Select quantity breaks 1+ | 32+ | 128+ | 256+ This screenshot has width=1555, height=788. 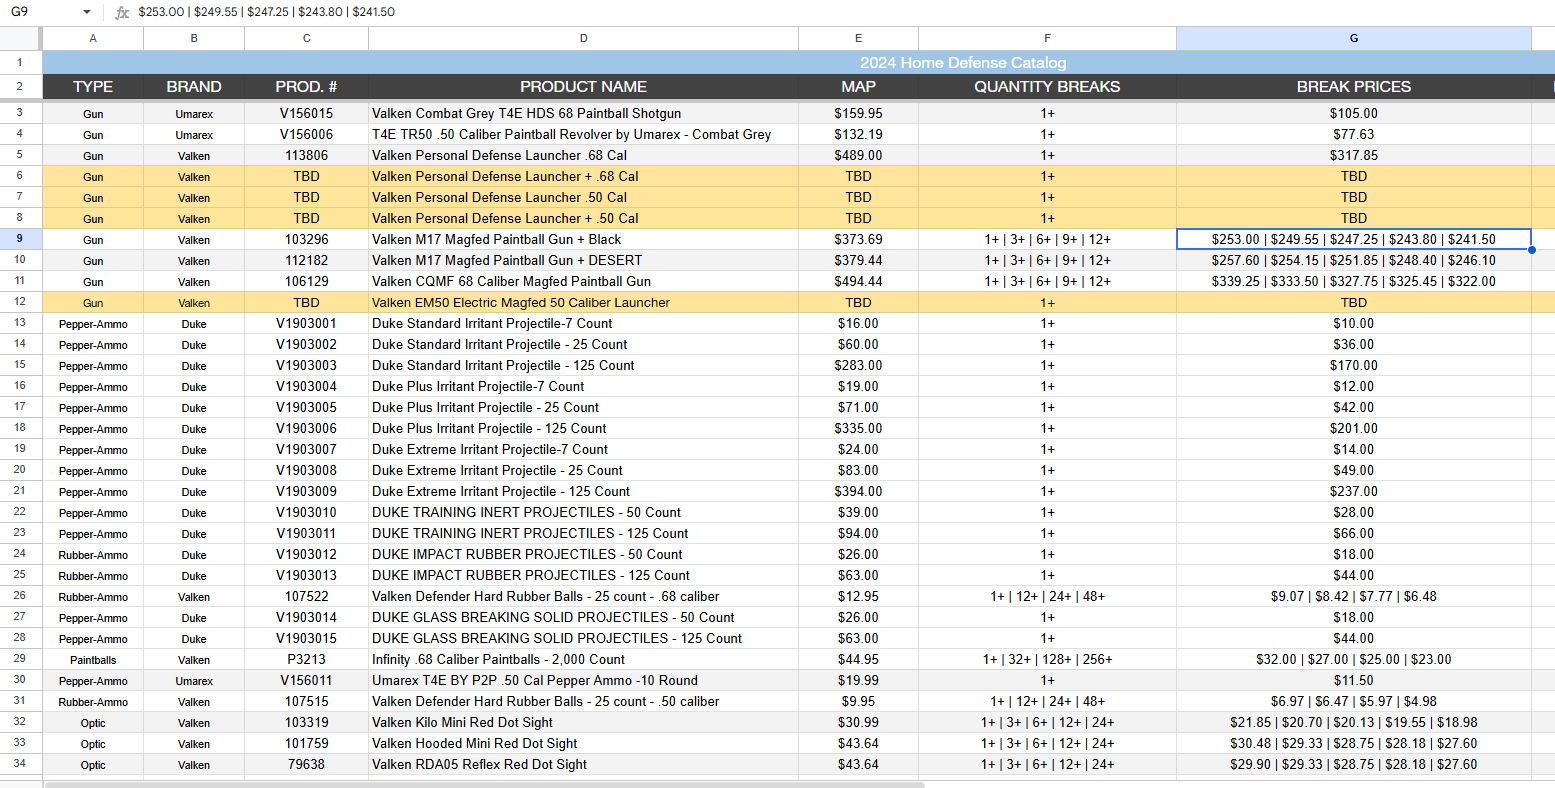[x=1047, y=659]
